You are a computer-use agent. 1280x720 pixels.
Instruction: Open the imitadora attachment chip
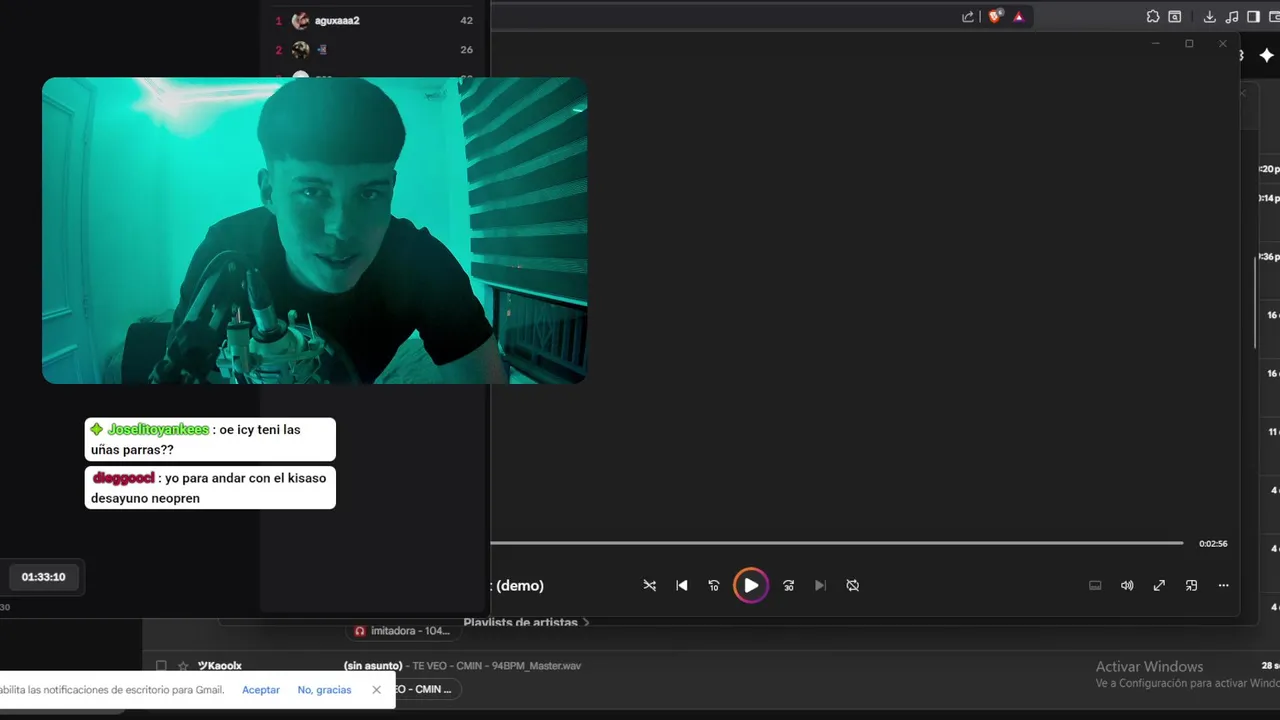pyautogui.click(x=403, y=631)
